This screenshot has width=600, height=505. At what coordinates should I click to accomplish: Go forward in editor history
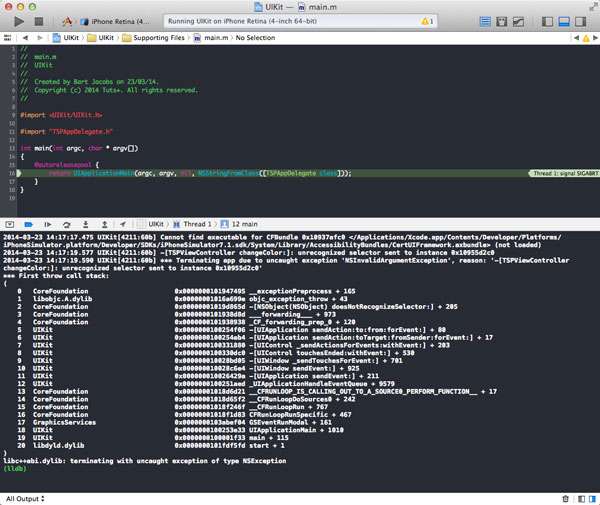[x=39, y=37]
